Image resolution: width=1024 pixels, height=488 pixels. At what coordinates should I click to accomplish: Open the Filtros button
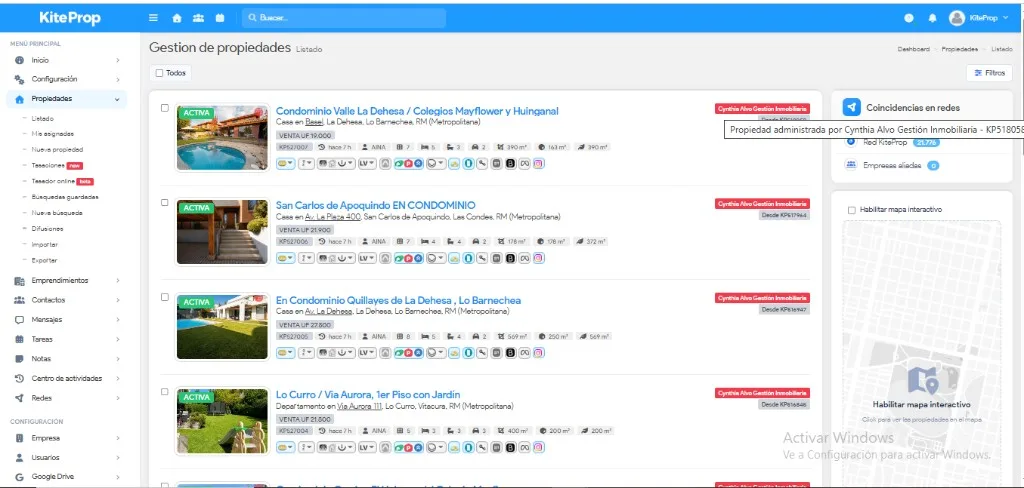tap(989, 73)
